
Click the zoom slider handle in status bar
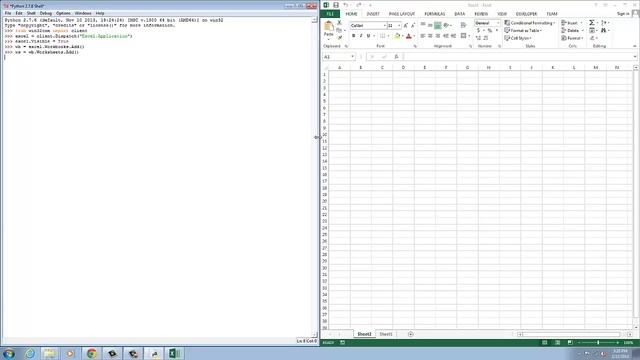[598, 342]
